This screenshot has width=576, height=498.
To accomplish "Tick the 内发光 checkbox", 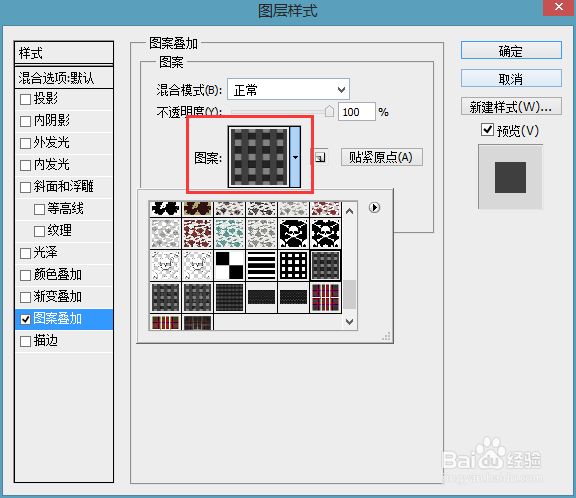I will (x=25, y=165).
